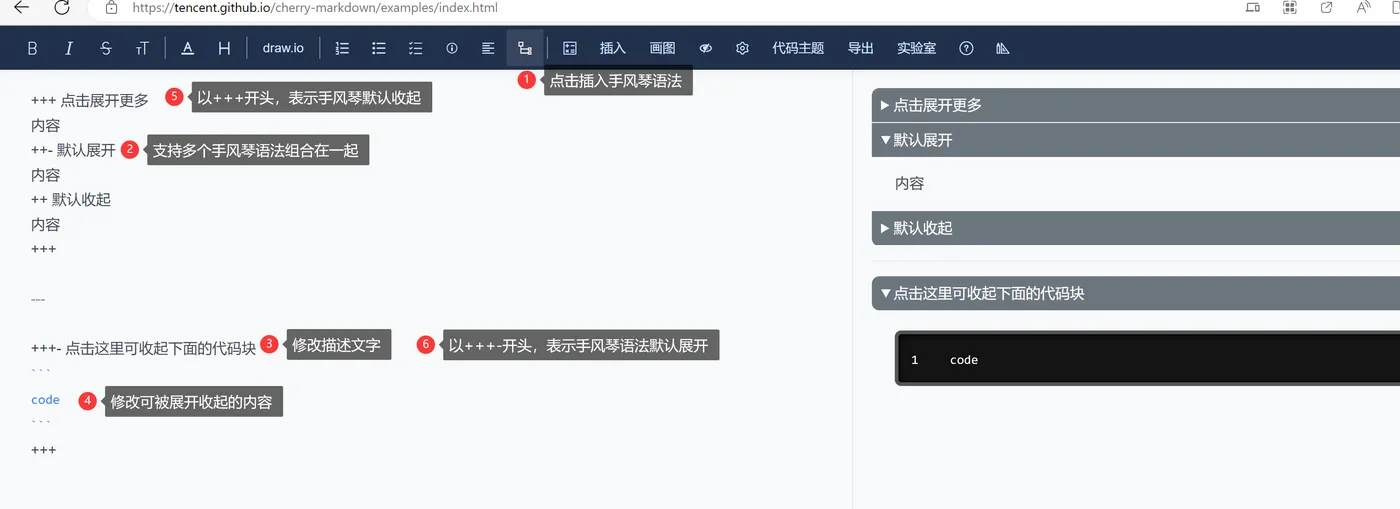The height and width of the screenshot is (509, 1400).
Task: Open the text alignment tool
Action: 488,48
